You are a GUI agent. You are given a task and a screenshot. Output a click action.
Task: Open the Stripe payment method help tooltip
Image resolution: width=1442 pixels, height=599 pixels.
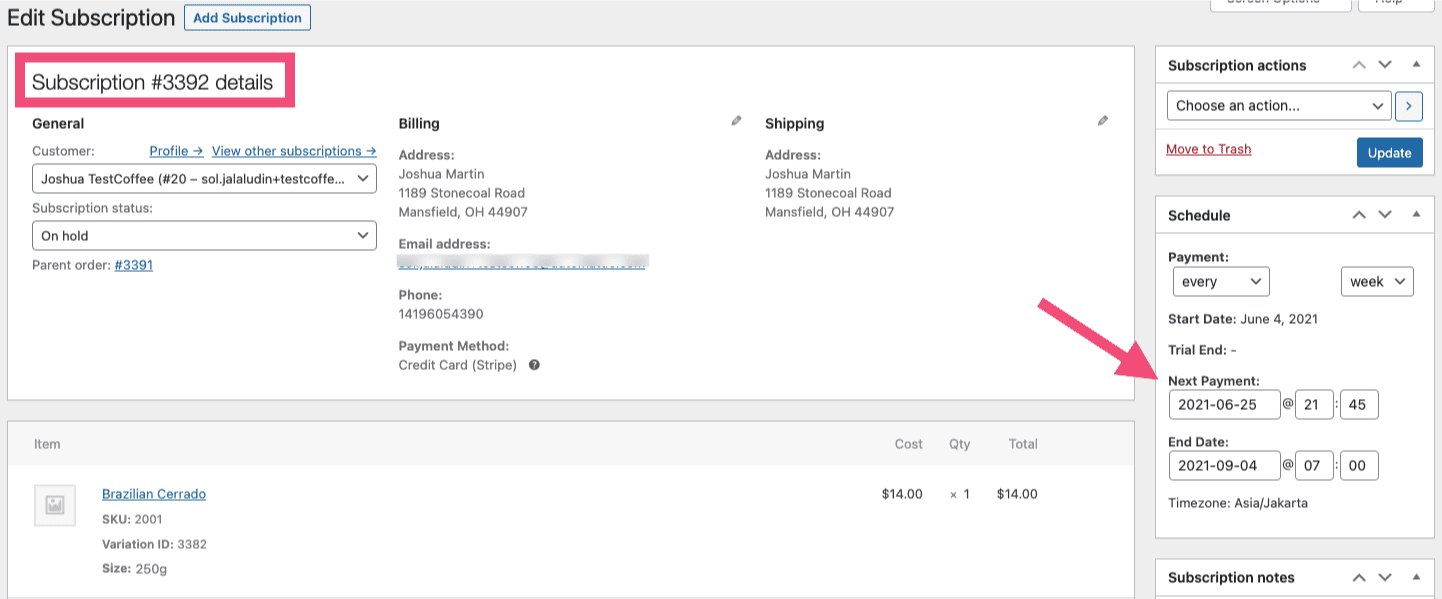tap(534, 364)
